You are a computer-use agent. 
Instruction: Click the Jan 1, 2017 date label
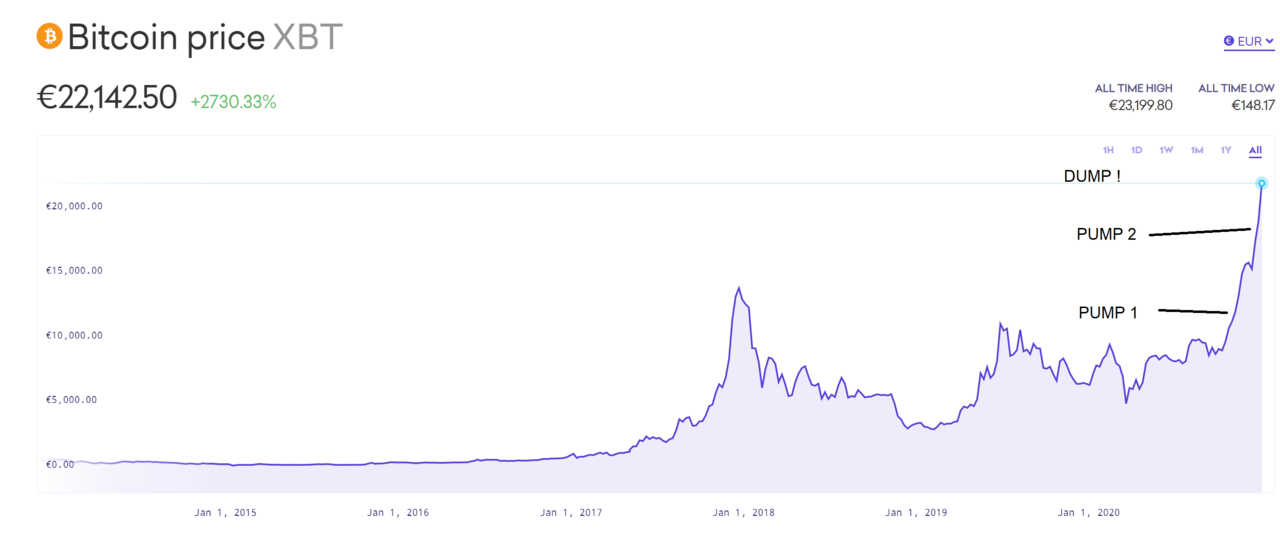coord(571,513)
